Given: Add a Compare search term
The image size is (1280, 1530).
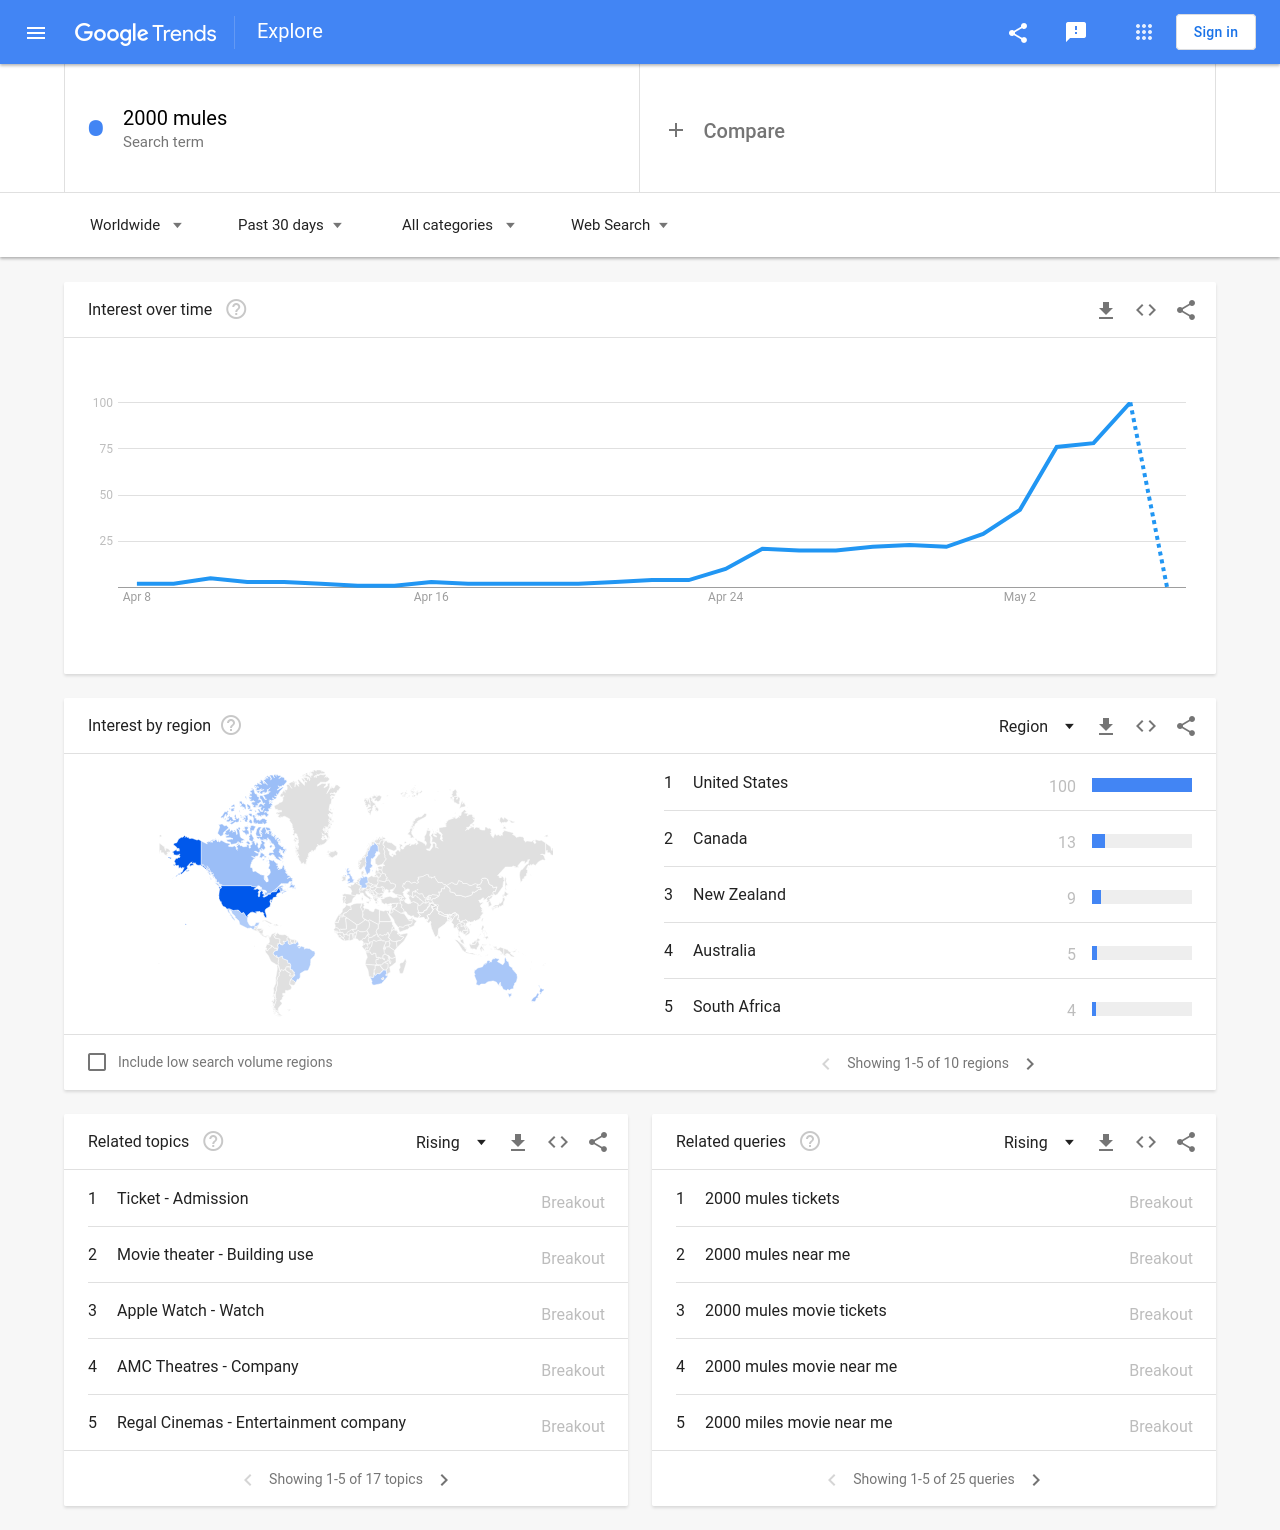Looking at the screenshot, I should pos(726,131).
